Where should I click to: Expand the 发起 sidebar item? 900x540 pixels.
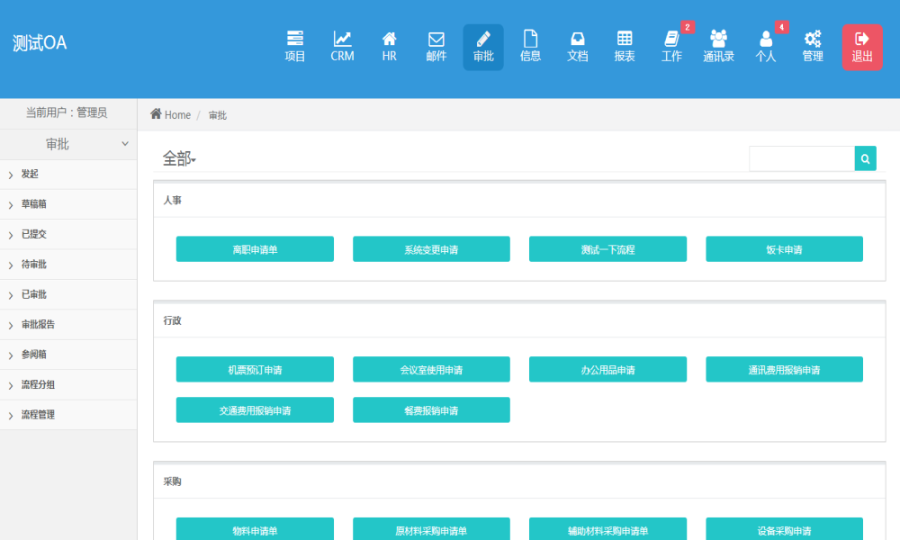(x=30, y=174)
